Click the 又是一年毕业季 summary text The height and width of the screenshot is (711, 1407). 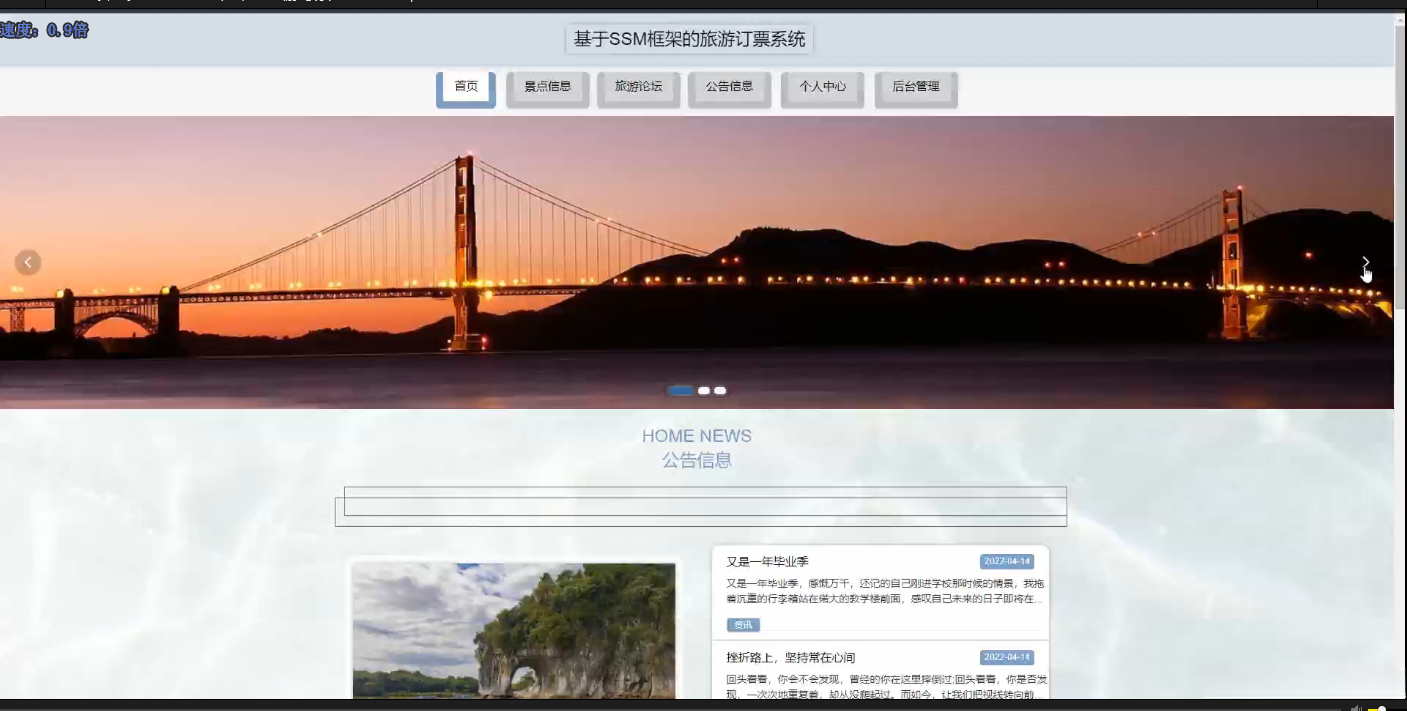pyautogui.click(x=885, y=591)
